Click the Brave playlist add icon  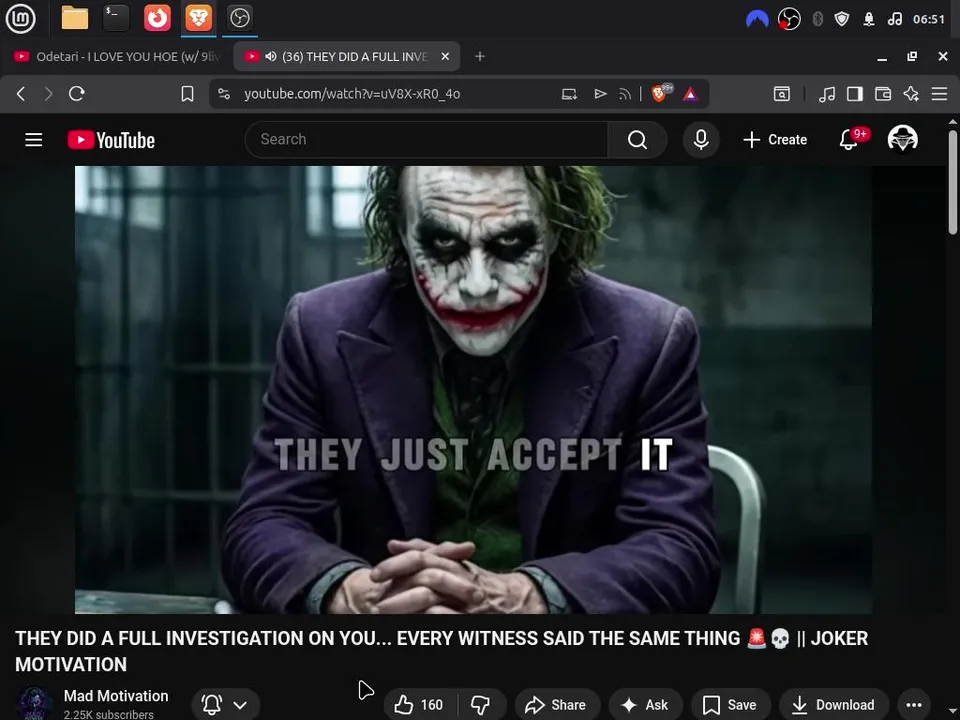(x=600, y=94)
